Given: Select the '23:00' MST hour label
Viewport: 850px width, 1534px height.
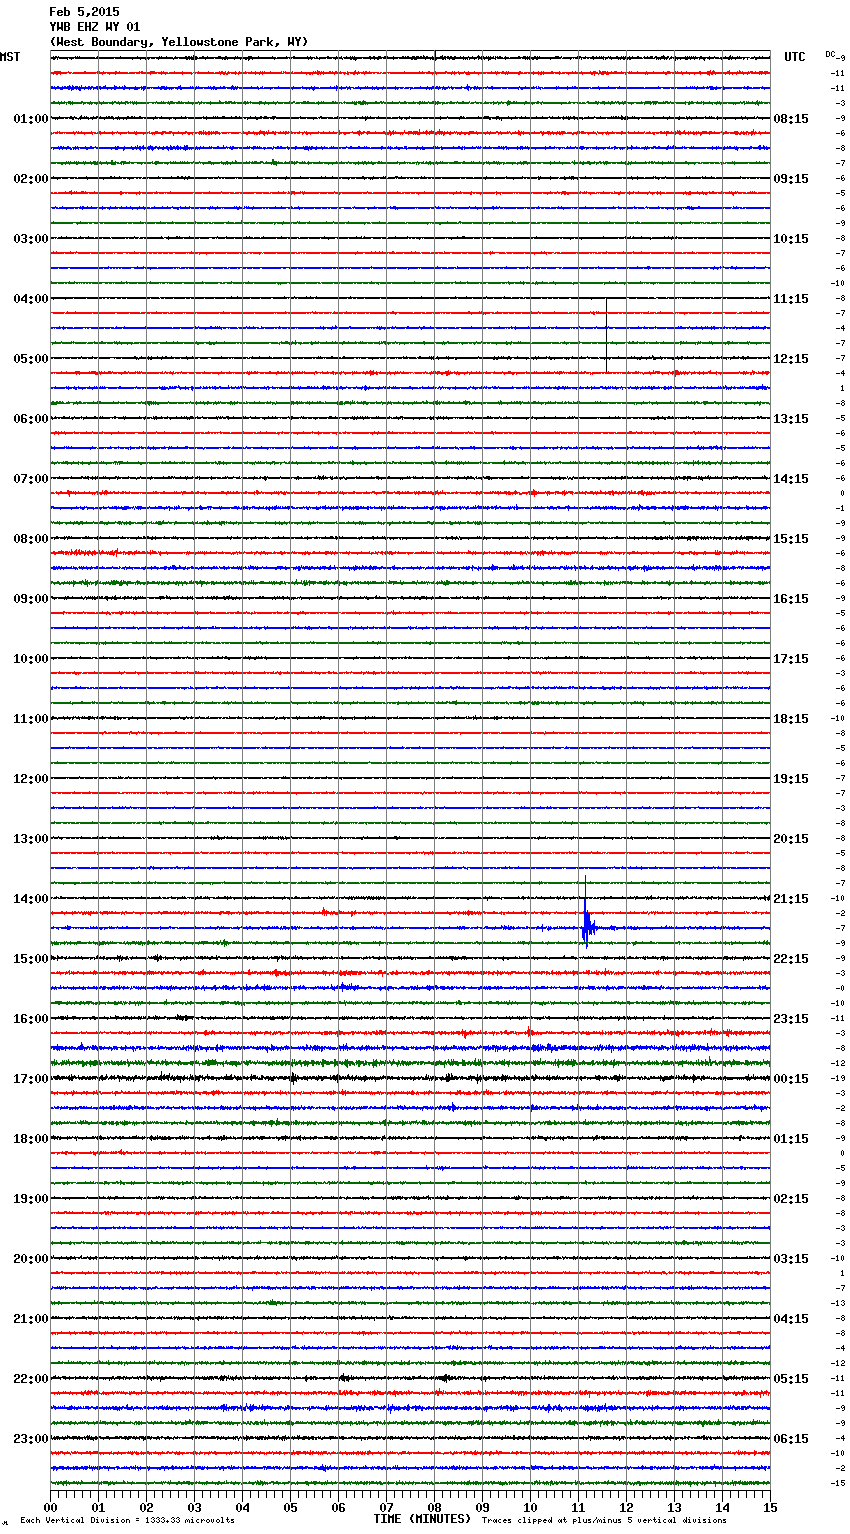Looking at the screenshot, I should (31, 1439).
